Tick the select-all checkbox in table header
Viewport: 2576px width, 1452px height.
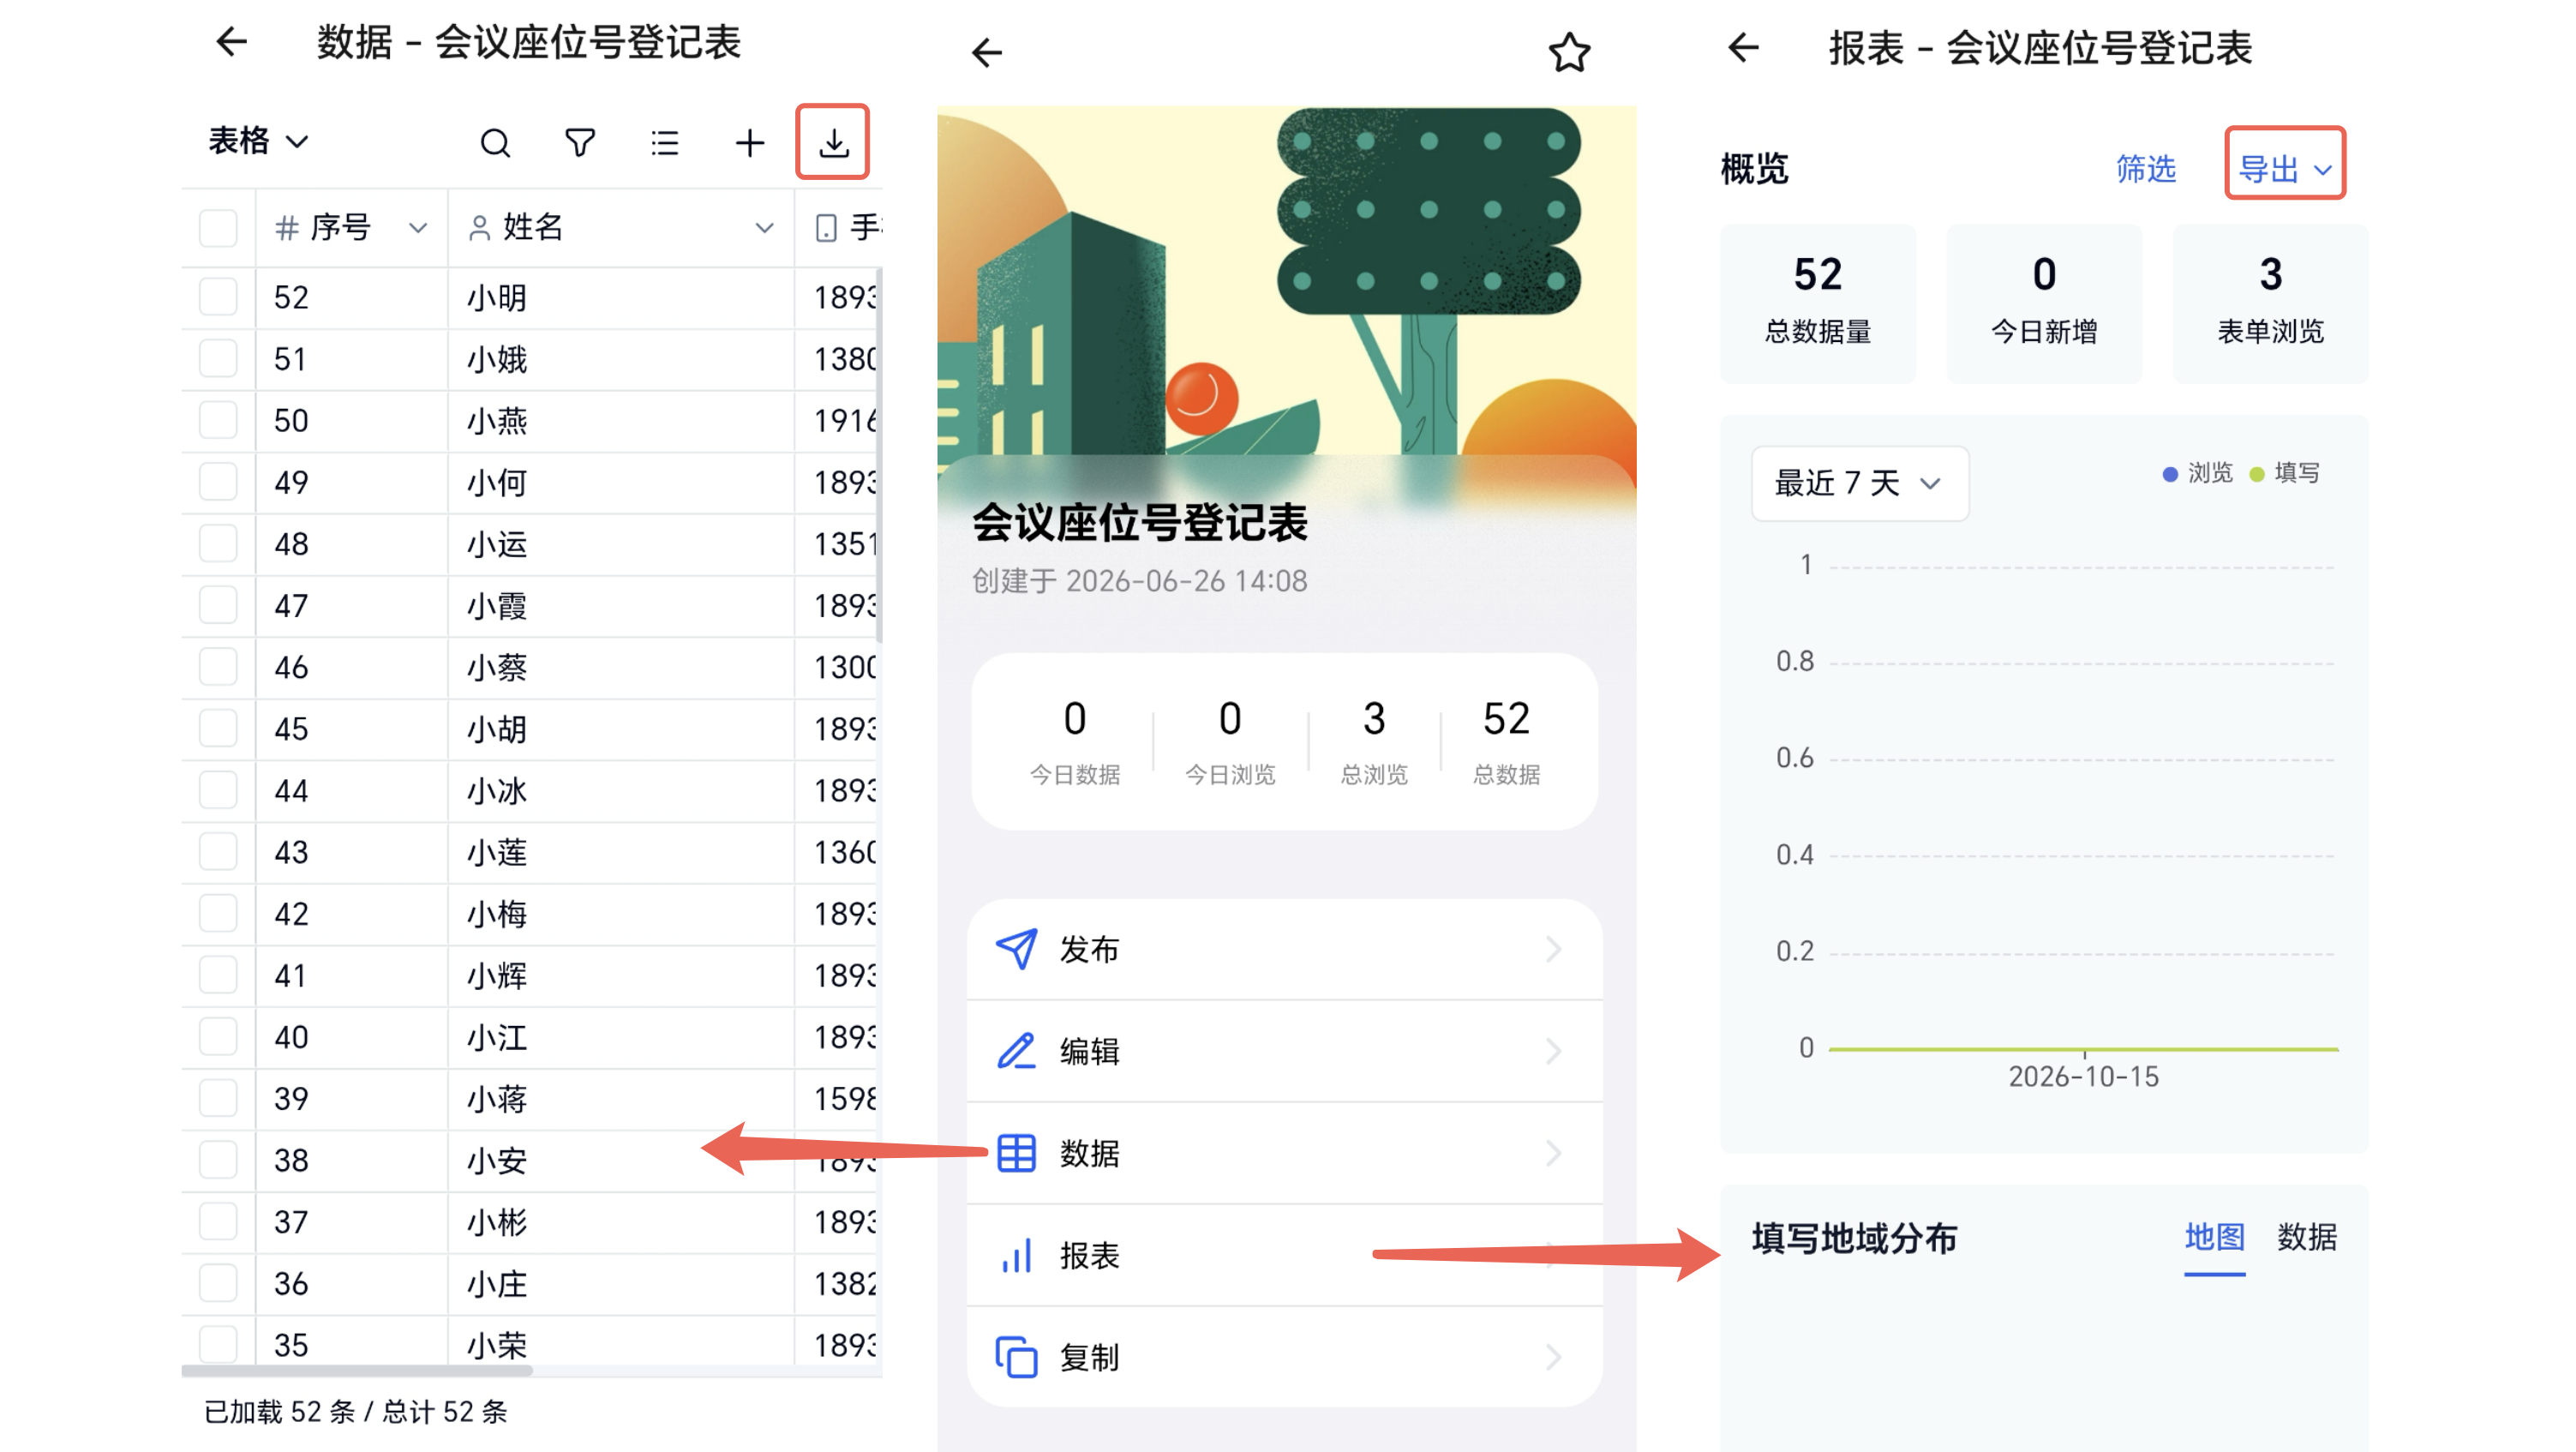pos(218,228)
